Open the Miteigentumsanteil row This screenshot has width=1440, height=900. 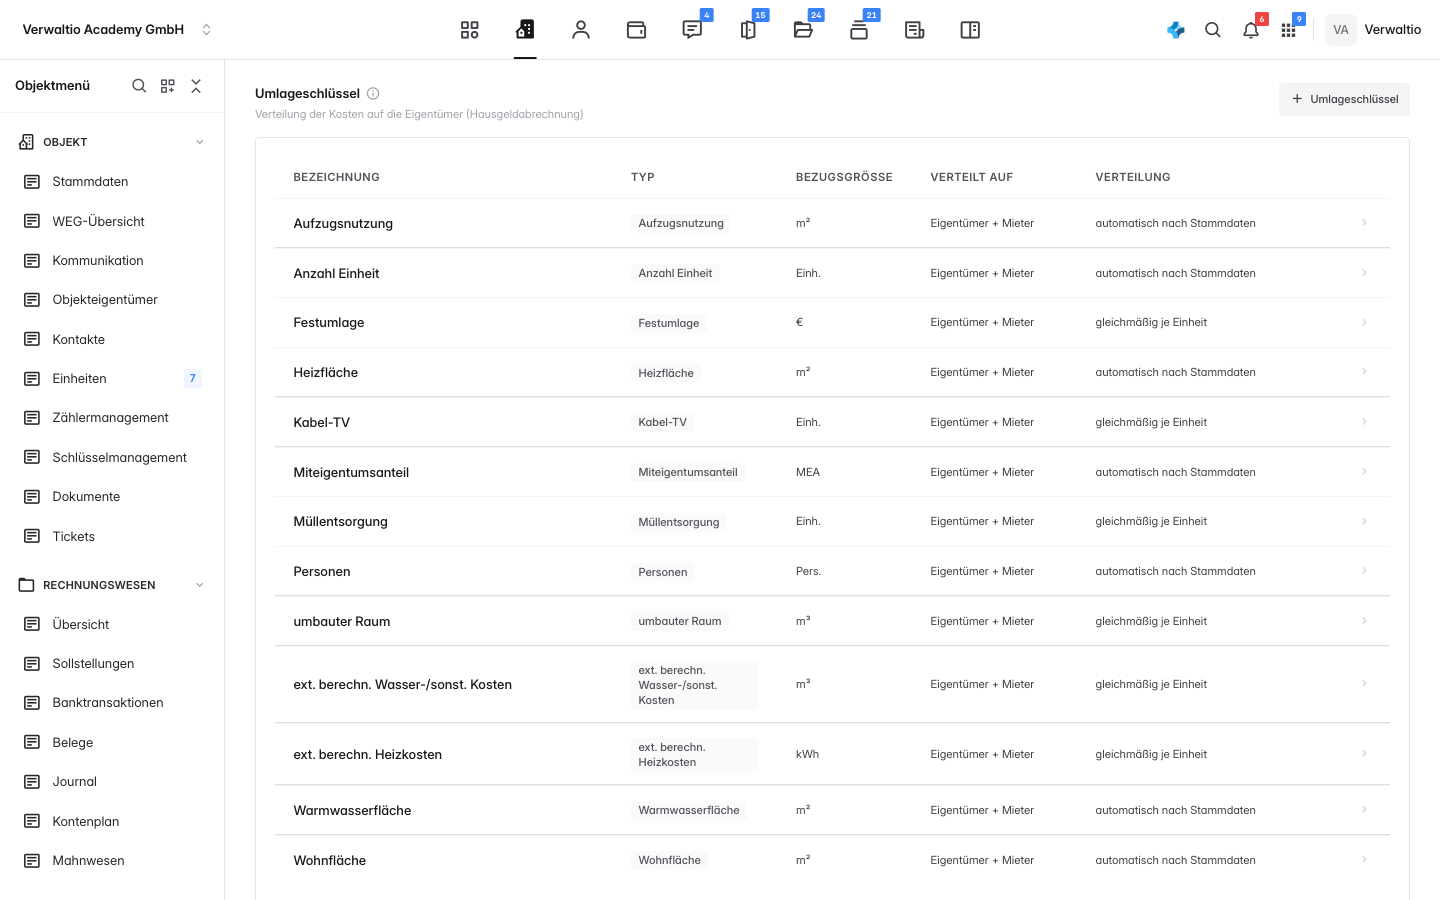(x=832, y=472)
